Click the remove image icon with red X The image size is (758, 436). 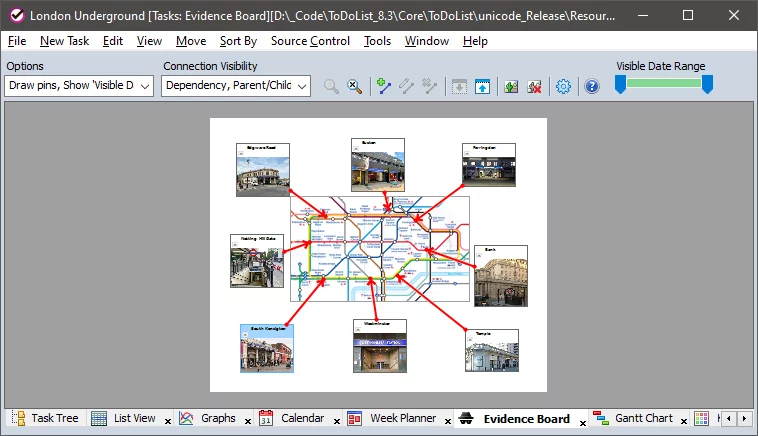(534, 87)
